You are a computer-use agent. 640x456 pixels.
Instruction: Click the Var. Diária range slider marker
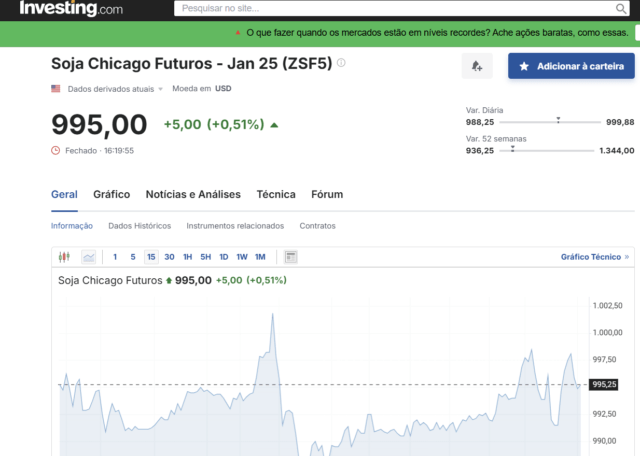coord(558,120)
